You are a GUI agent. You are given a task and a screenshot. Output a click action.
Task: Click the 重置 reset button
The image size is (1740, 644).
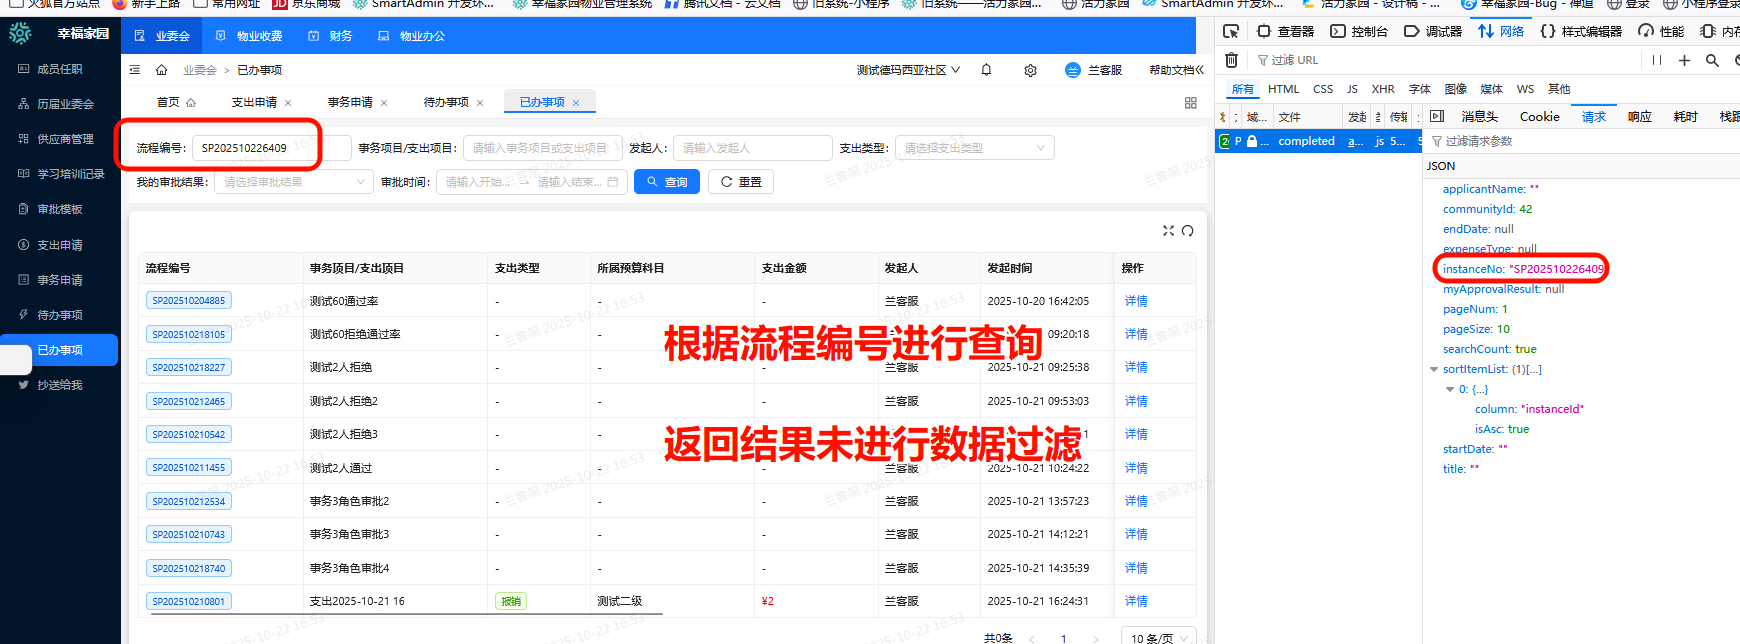pyautogui.click(x=741, y=182)
